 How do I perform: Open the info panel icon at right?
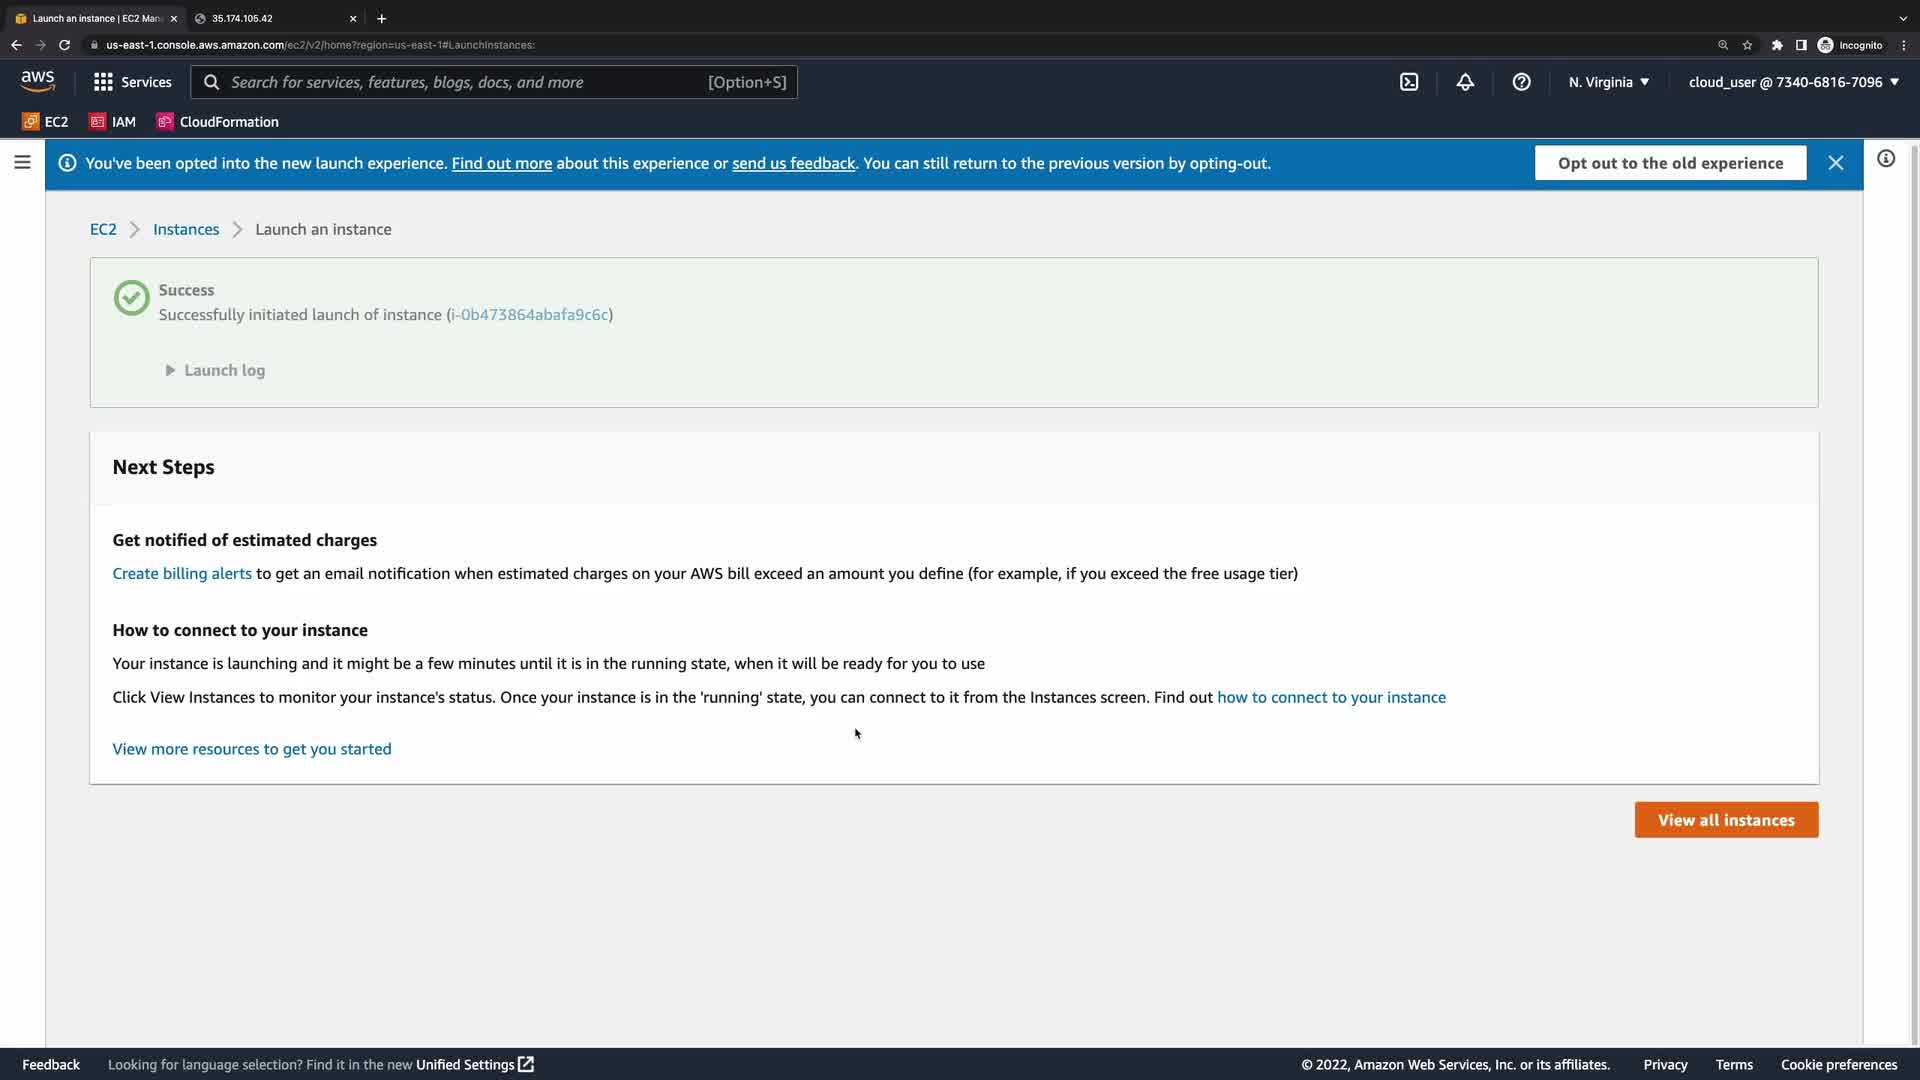(1885, 159)
